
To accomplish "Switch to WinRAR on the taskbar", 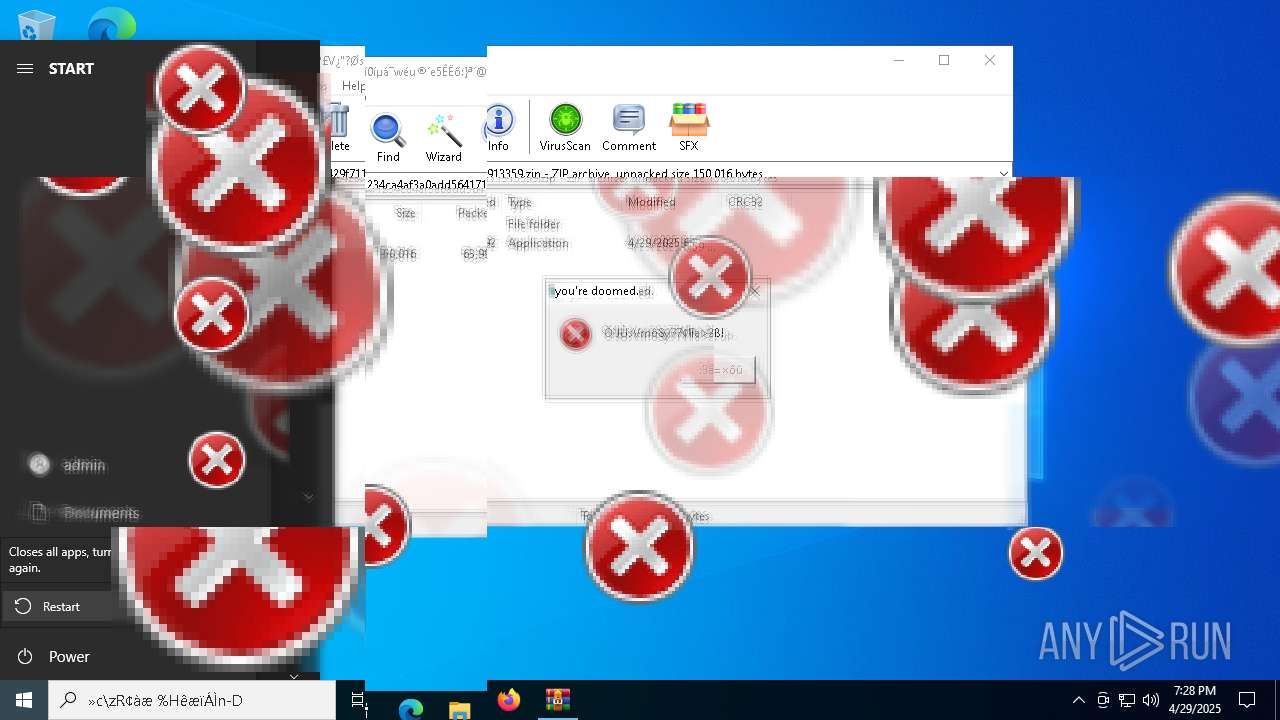I will click(557, 700).
